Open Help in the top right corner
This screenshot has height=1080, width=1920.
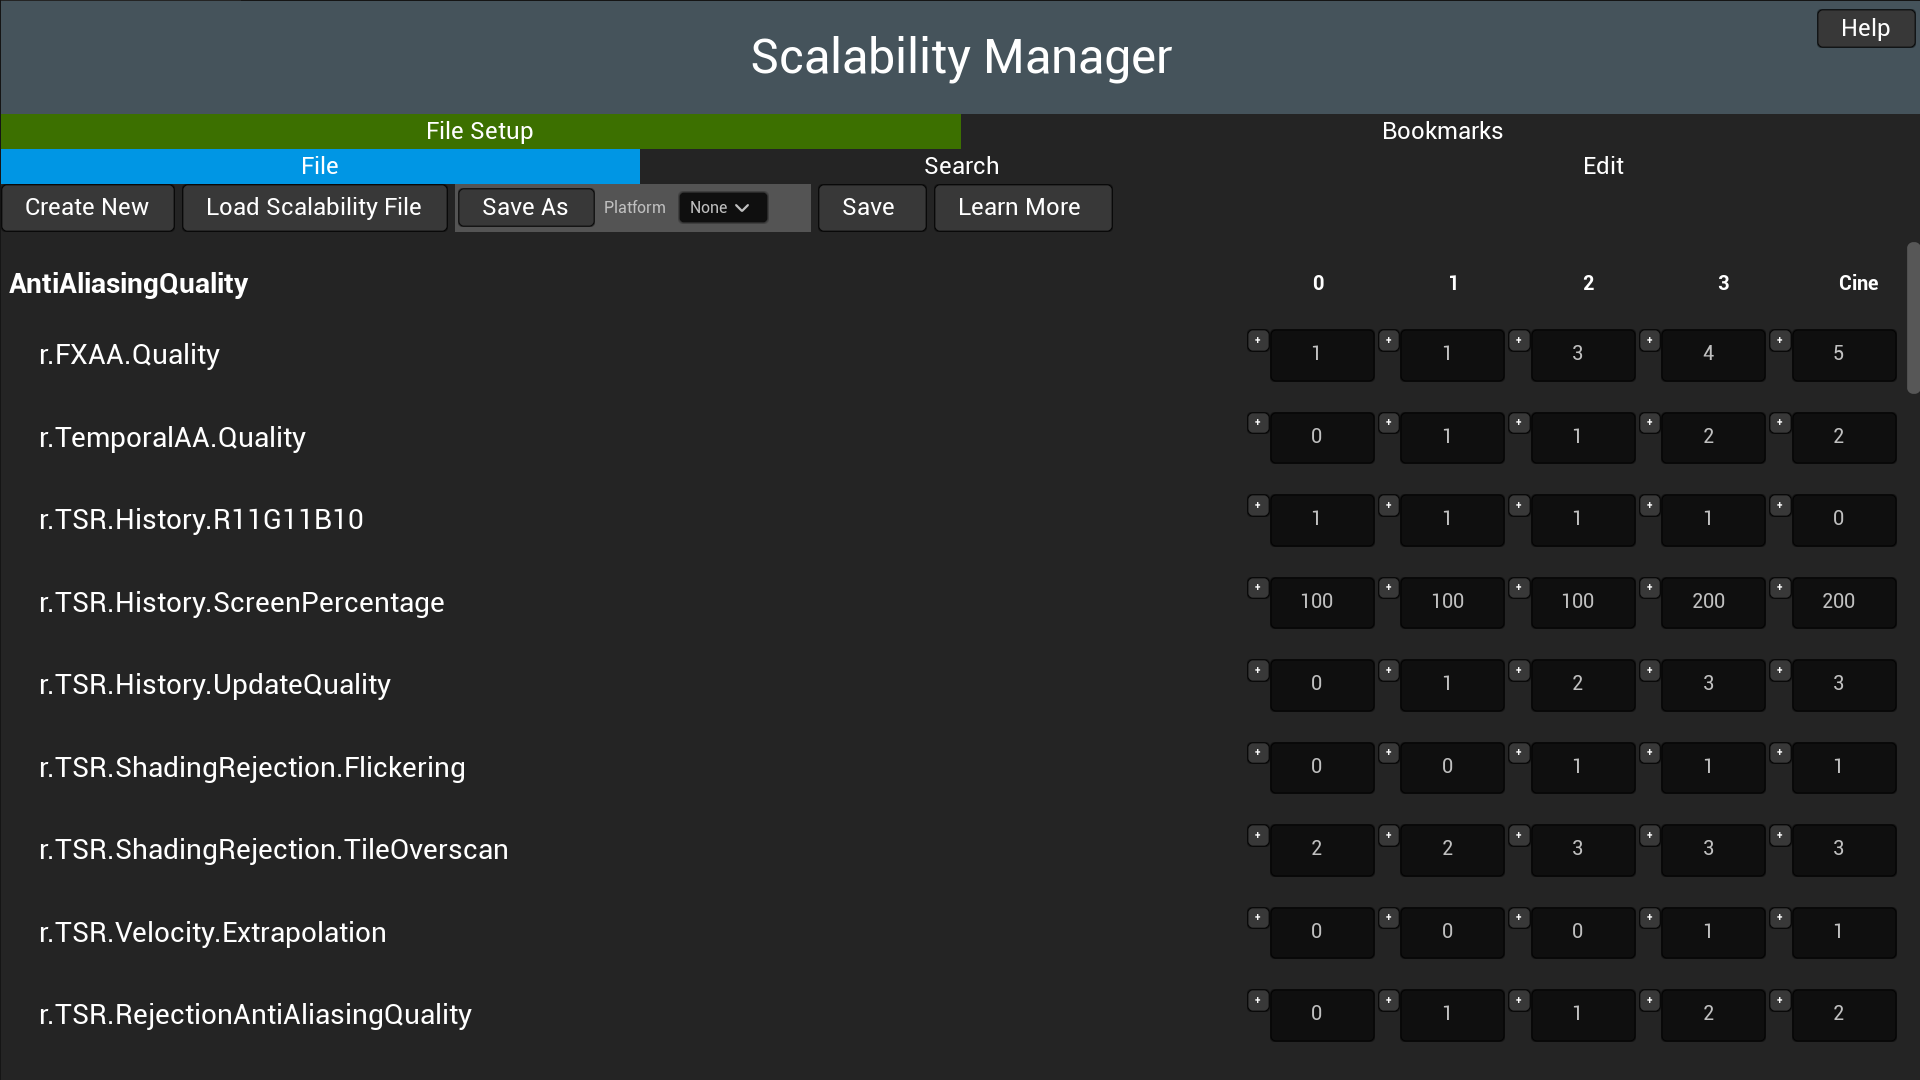[x=1865, y=29]
